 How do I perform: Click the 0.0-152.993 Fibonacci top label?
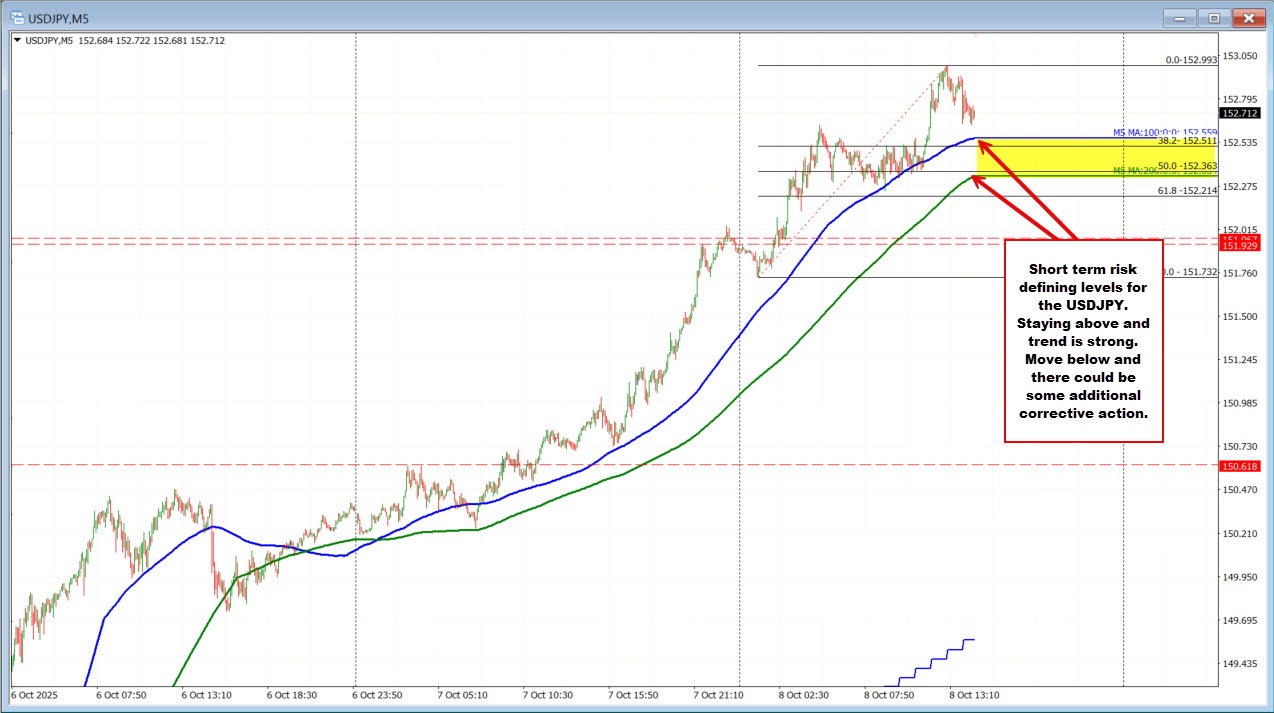(1190, 60)
